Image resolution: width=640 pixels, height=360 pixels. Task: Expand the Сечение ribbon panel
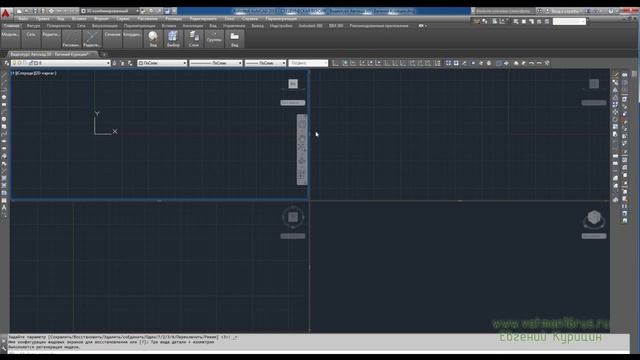point(112,39)
